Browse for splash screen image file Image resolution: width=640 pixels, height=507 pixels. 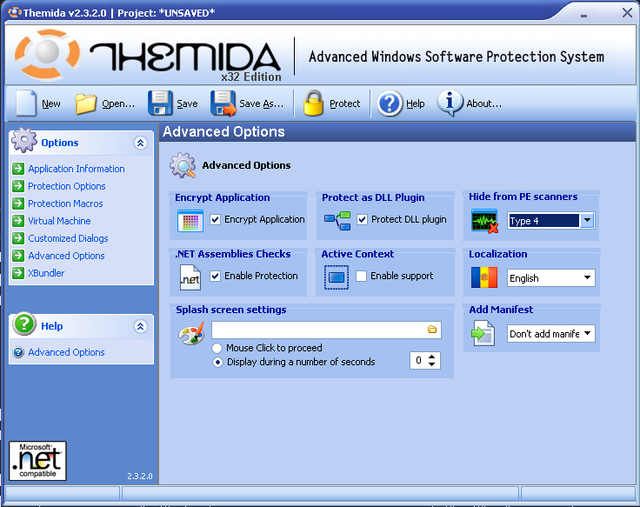pos(432,329)
